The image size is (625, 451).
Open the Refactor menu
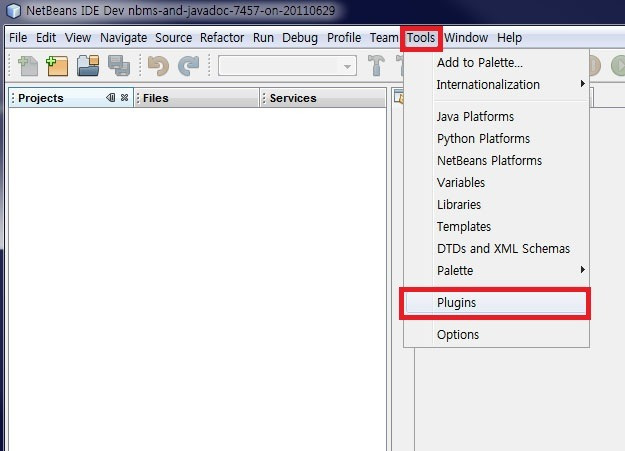(x=222, y=38)
